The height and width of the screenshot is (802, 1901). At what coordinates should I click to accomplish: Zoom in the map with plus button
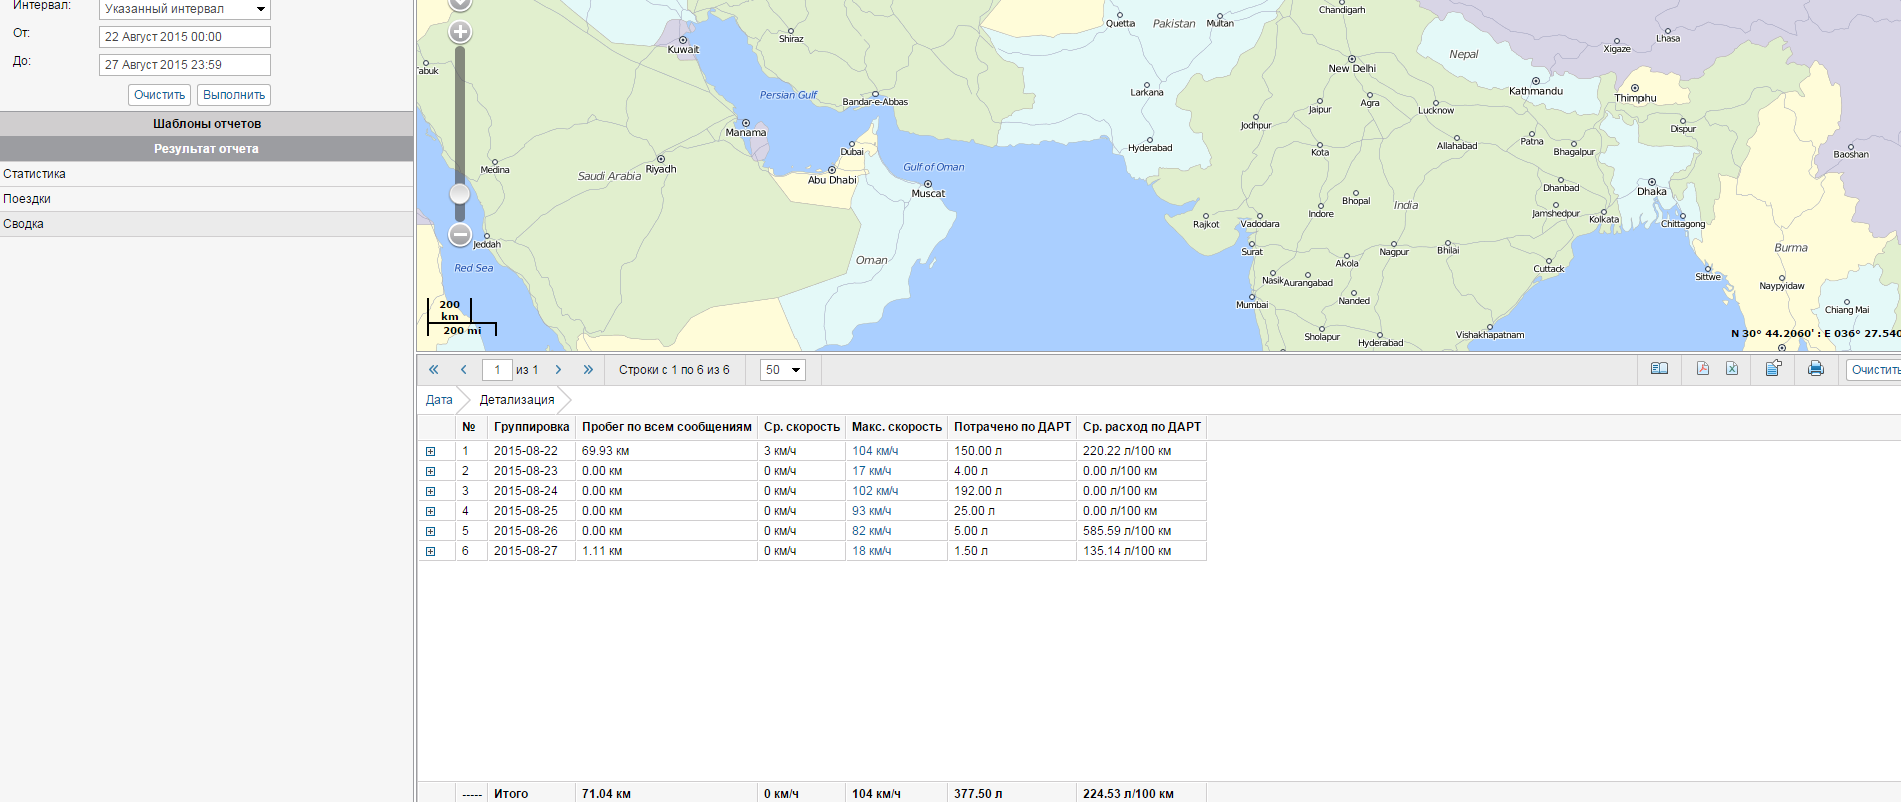click(x=460, y=32)
